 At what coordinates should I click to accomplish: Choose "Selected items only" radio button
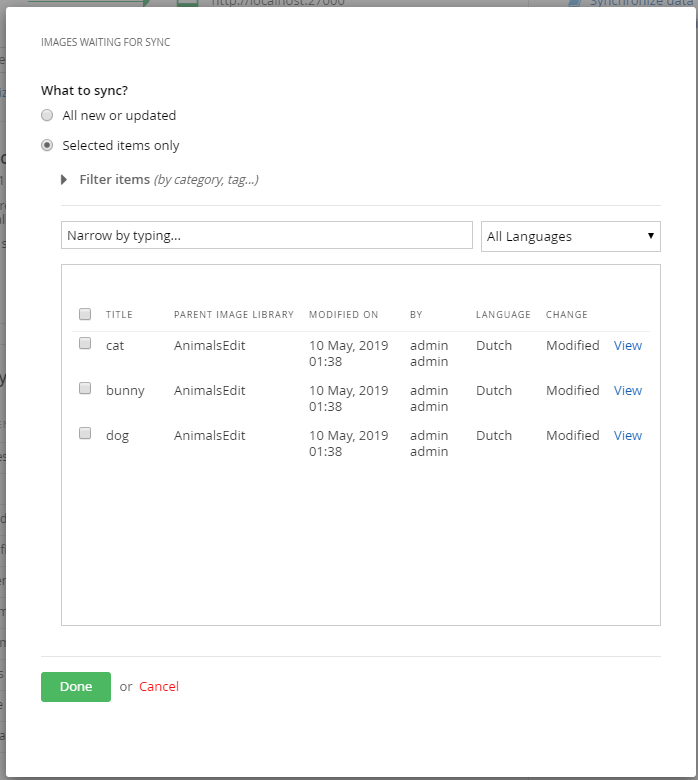pyautogui.click(x=47, y=145)
